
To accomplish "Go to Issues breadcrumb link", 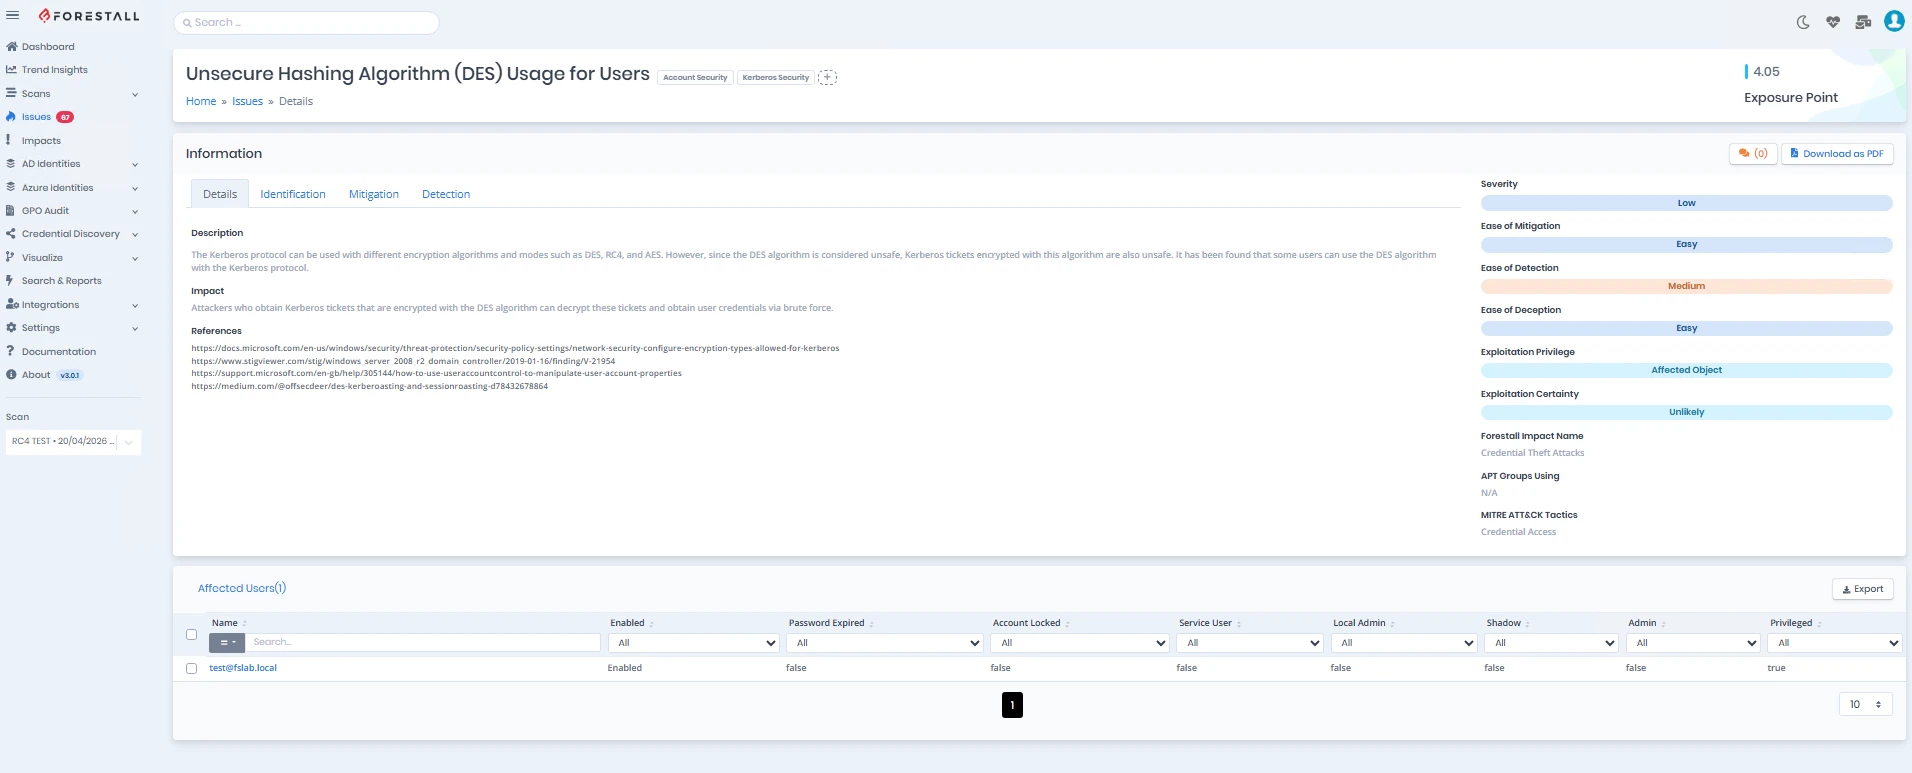I will point(247,101).
